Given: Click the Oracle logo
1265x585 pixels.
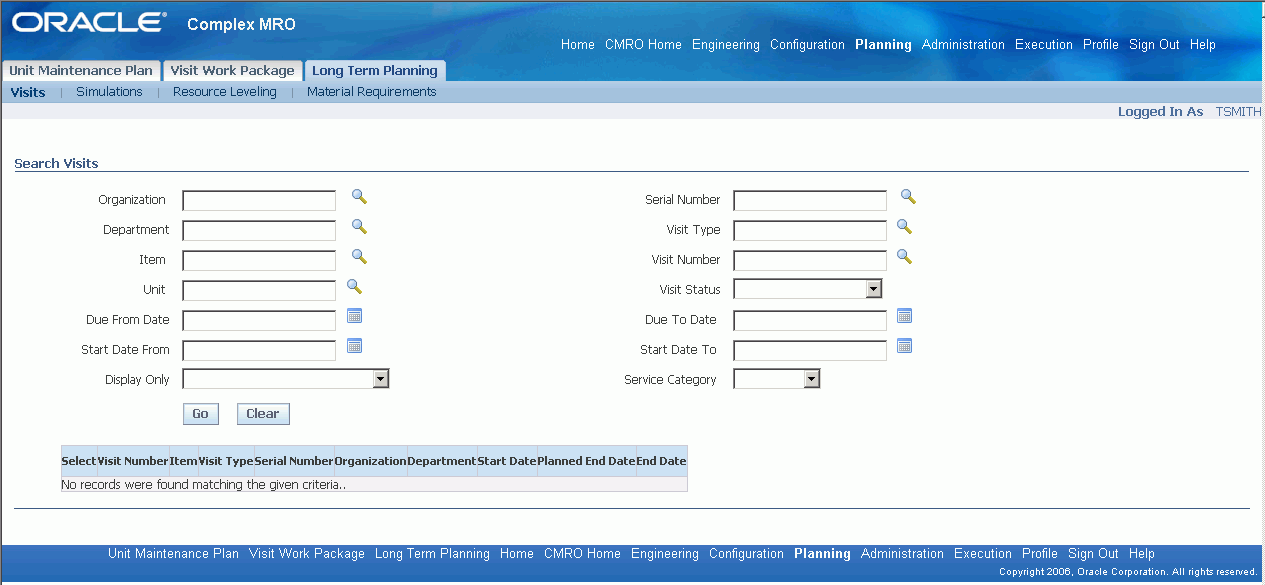Looking at the screenshot, I should [88, 22].
